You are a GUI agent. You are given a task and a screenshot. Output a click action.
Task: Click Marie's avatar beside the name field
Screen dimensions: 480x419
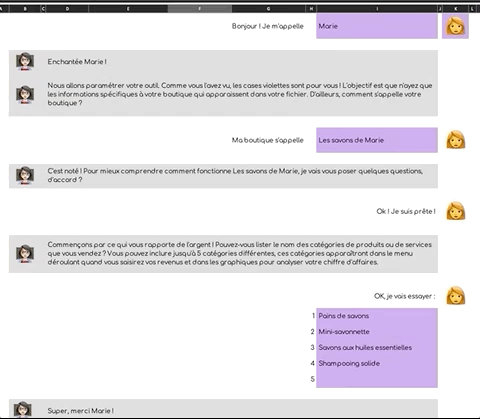pos(455,26)
